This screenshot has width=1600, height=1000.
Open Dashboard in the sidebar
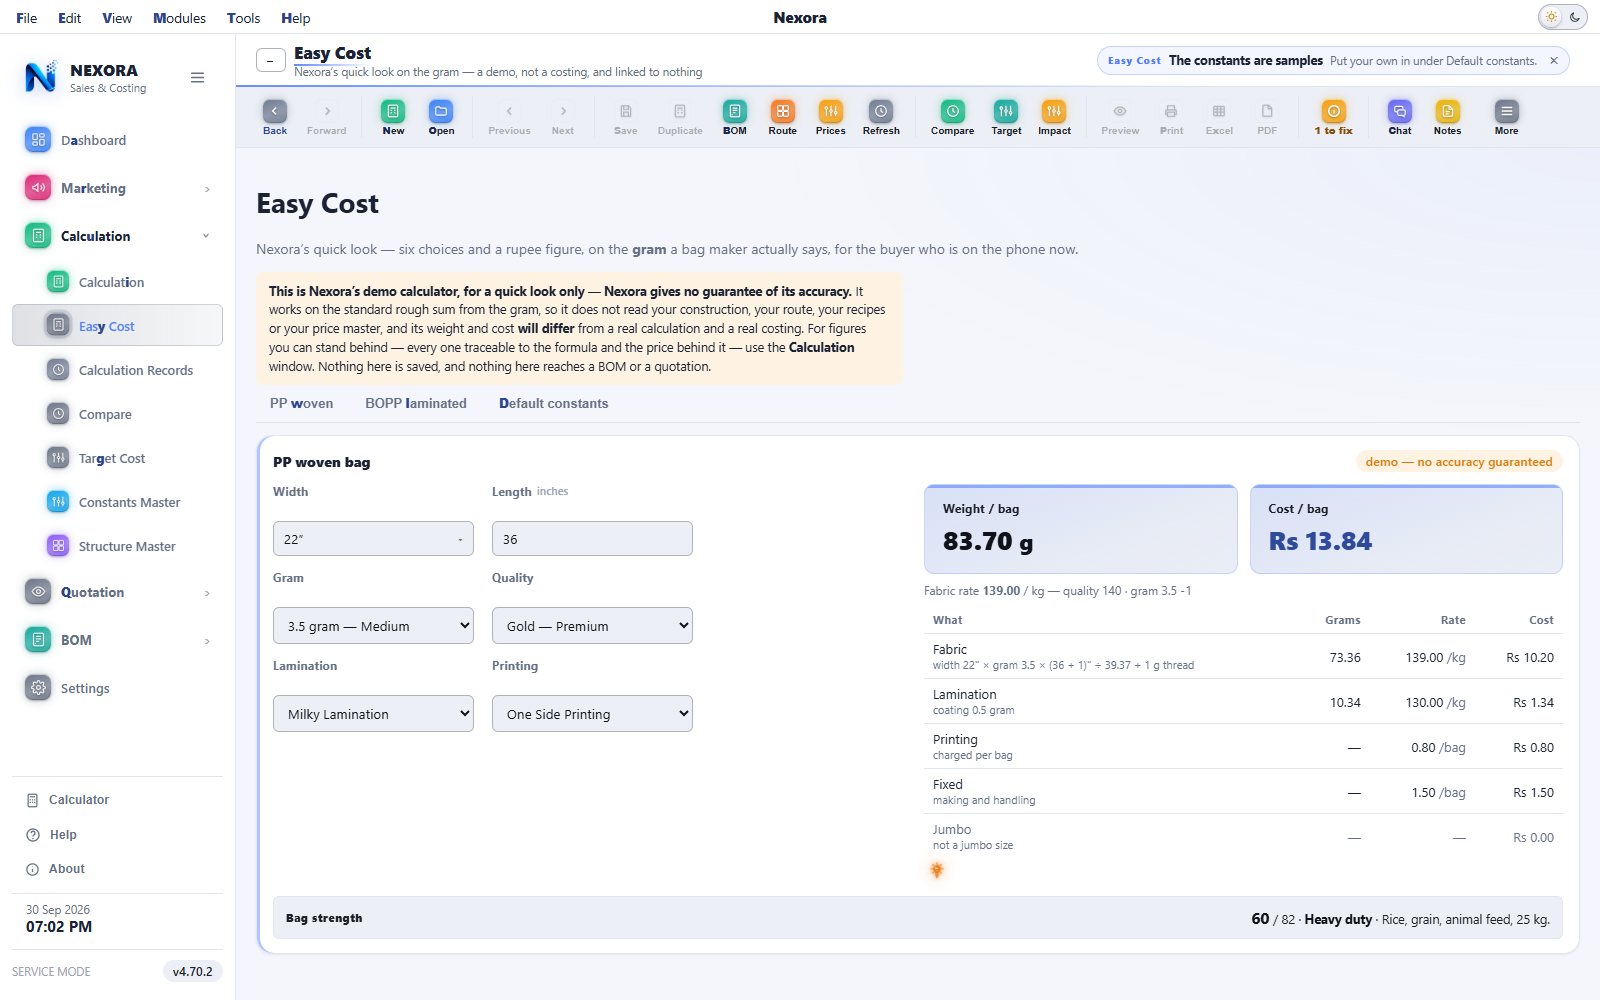117,140
